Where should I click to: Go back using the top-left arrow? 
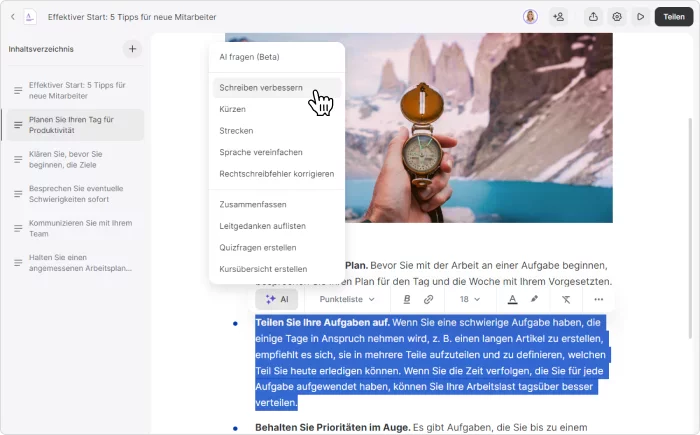click(13, 17)
